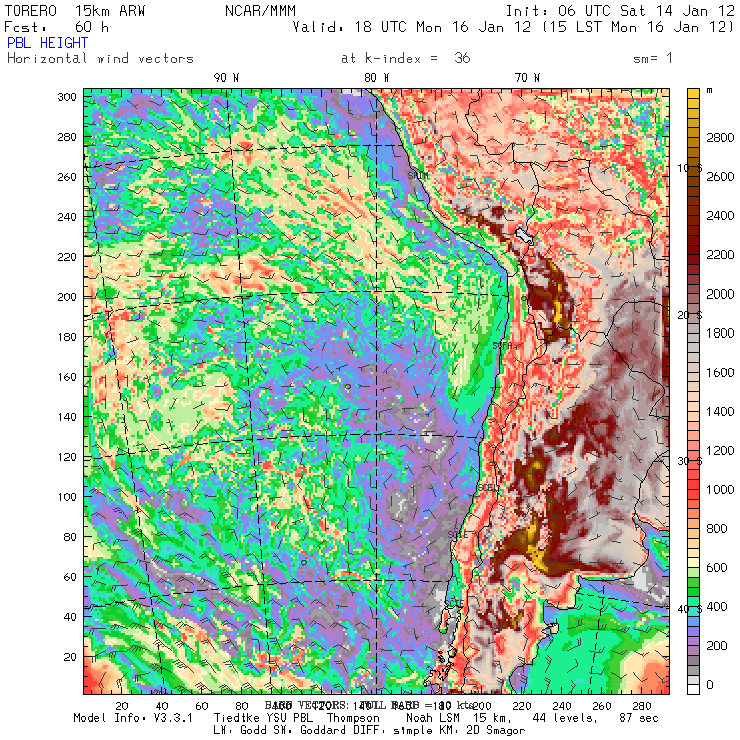Click the 70 W longitude label

(527, 78)
